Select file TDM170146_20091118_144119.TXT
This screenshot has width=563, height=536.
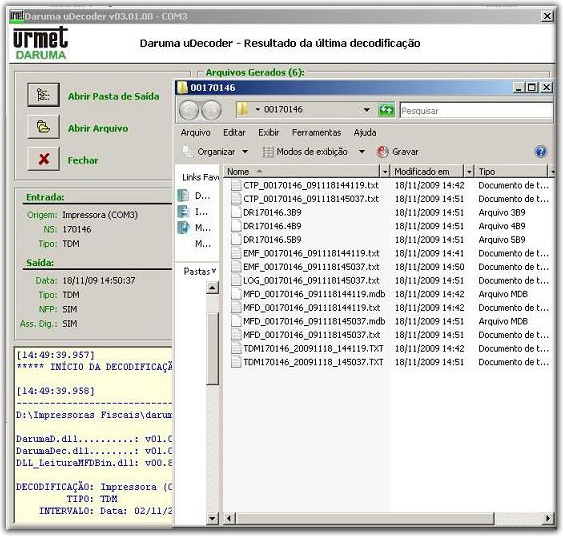coord(313,349)
